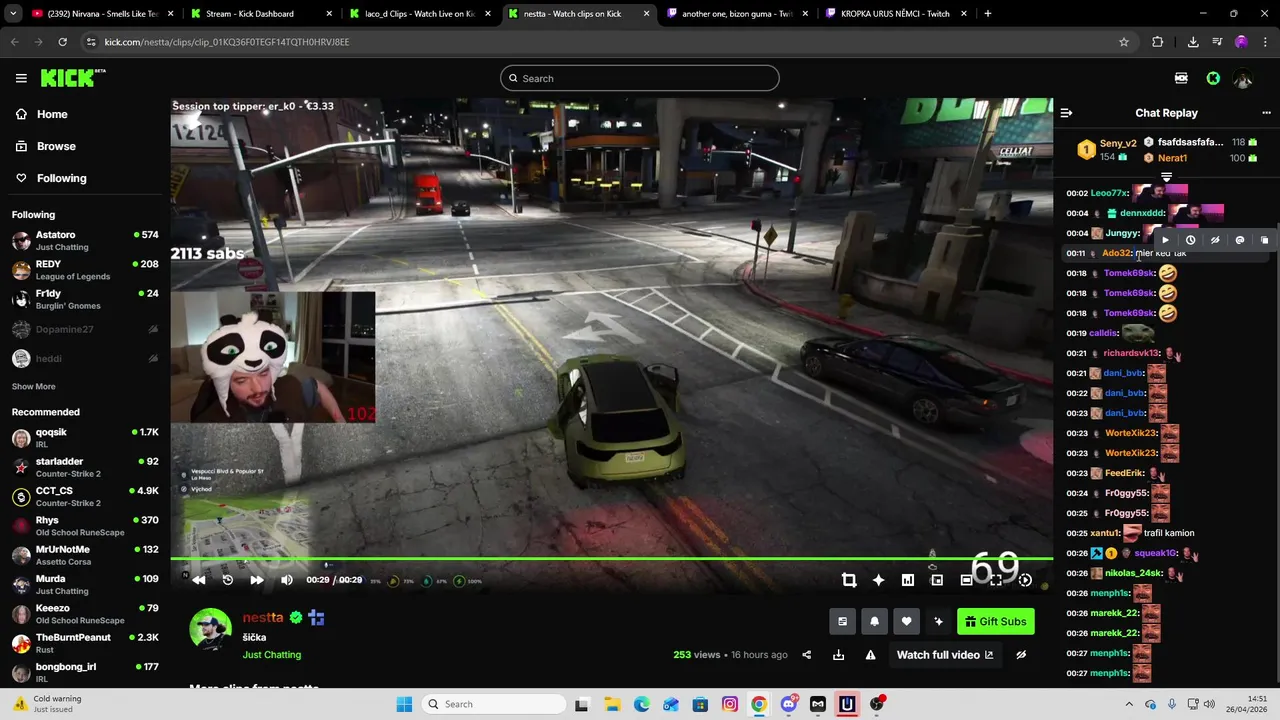Image resolution: width=1280 pixels, height=720 pixels.
Task: Show hidden system tray icons
Action: [1129, 704]
